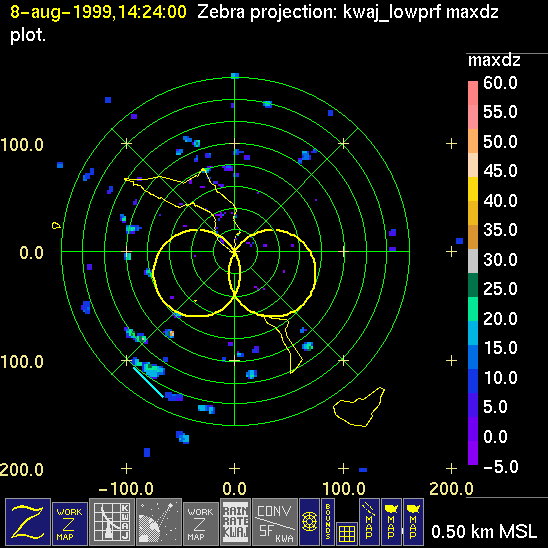Click the yellow 40.0 color bar segment
This screenshot has width=548, height=548.
click(473, 189)
